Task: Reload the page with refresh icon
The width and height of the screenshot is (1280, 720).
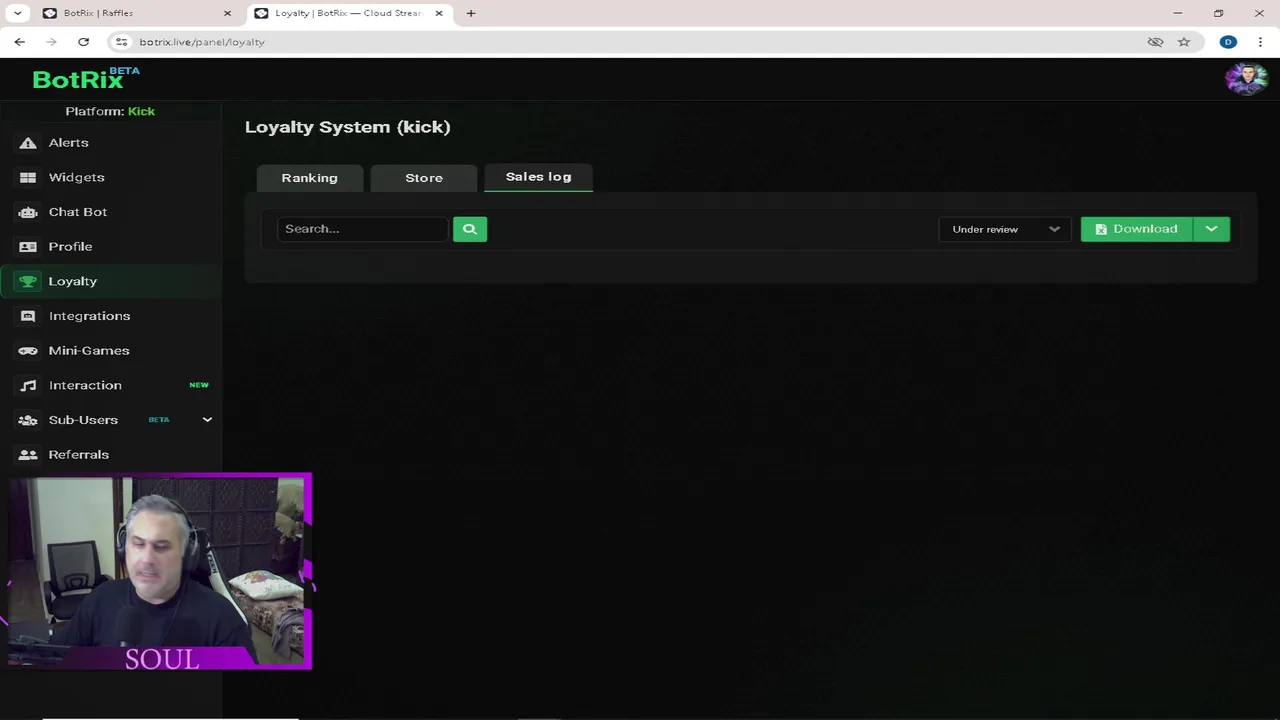Action: click(x=83, y=42)
